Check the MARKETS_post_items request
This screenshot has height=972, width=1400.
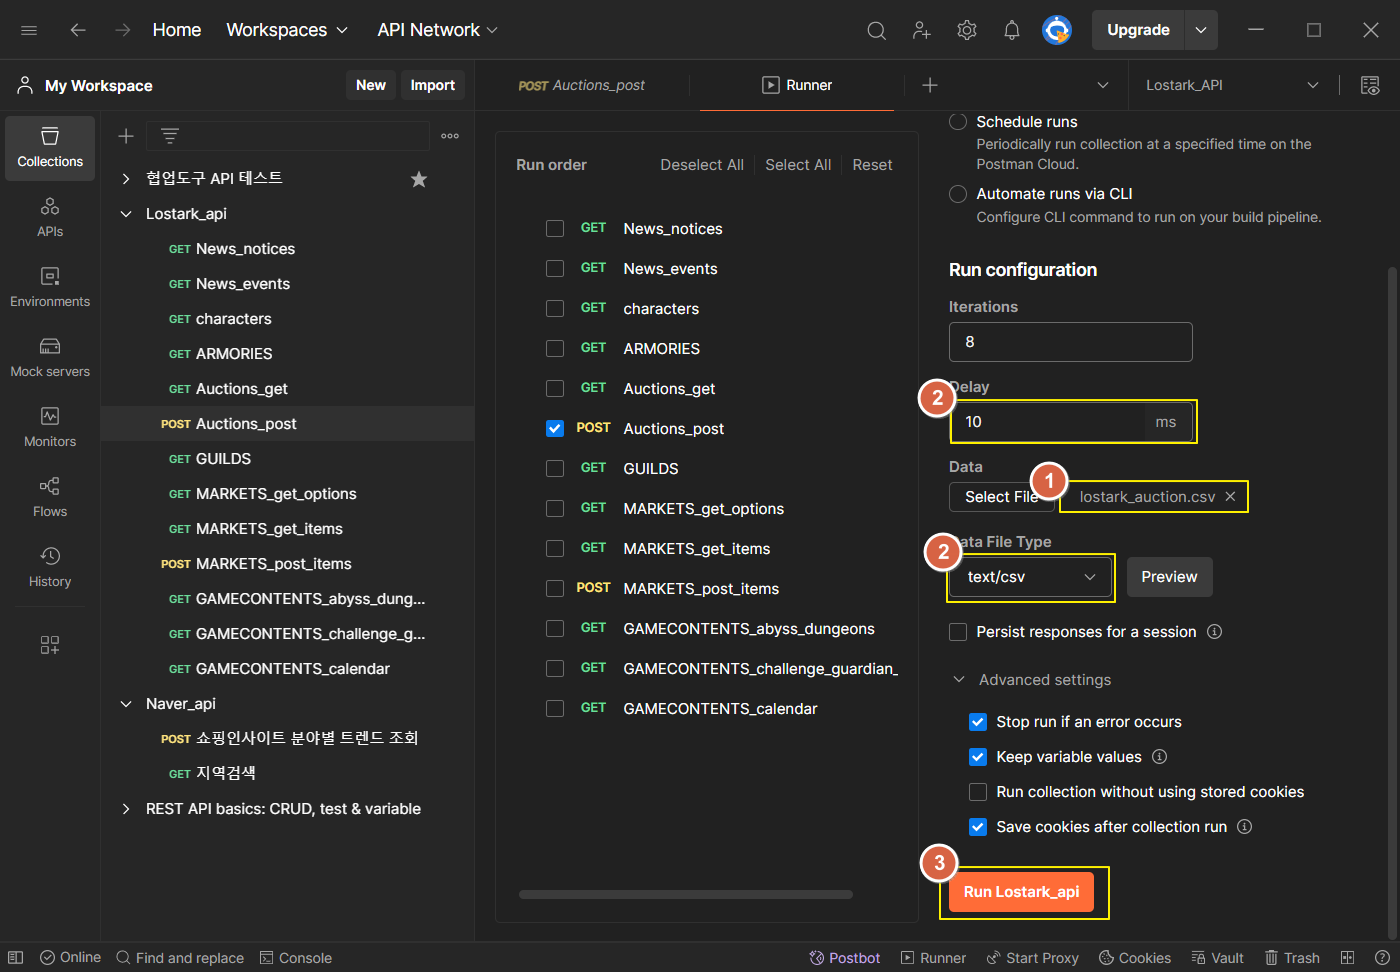555,589
